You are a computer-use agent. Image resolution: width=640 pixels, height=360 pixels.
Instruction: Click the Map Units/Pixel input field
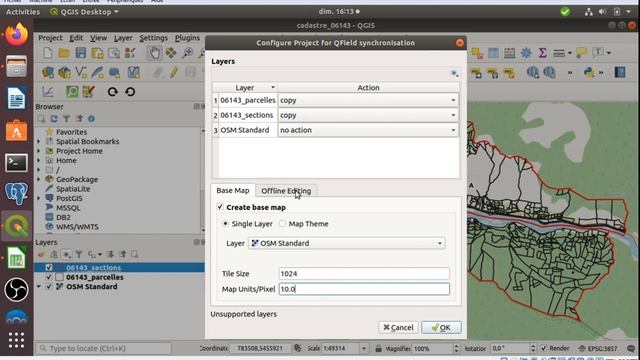[x=364, y=289]
